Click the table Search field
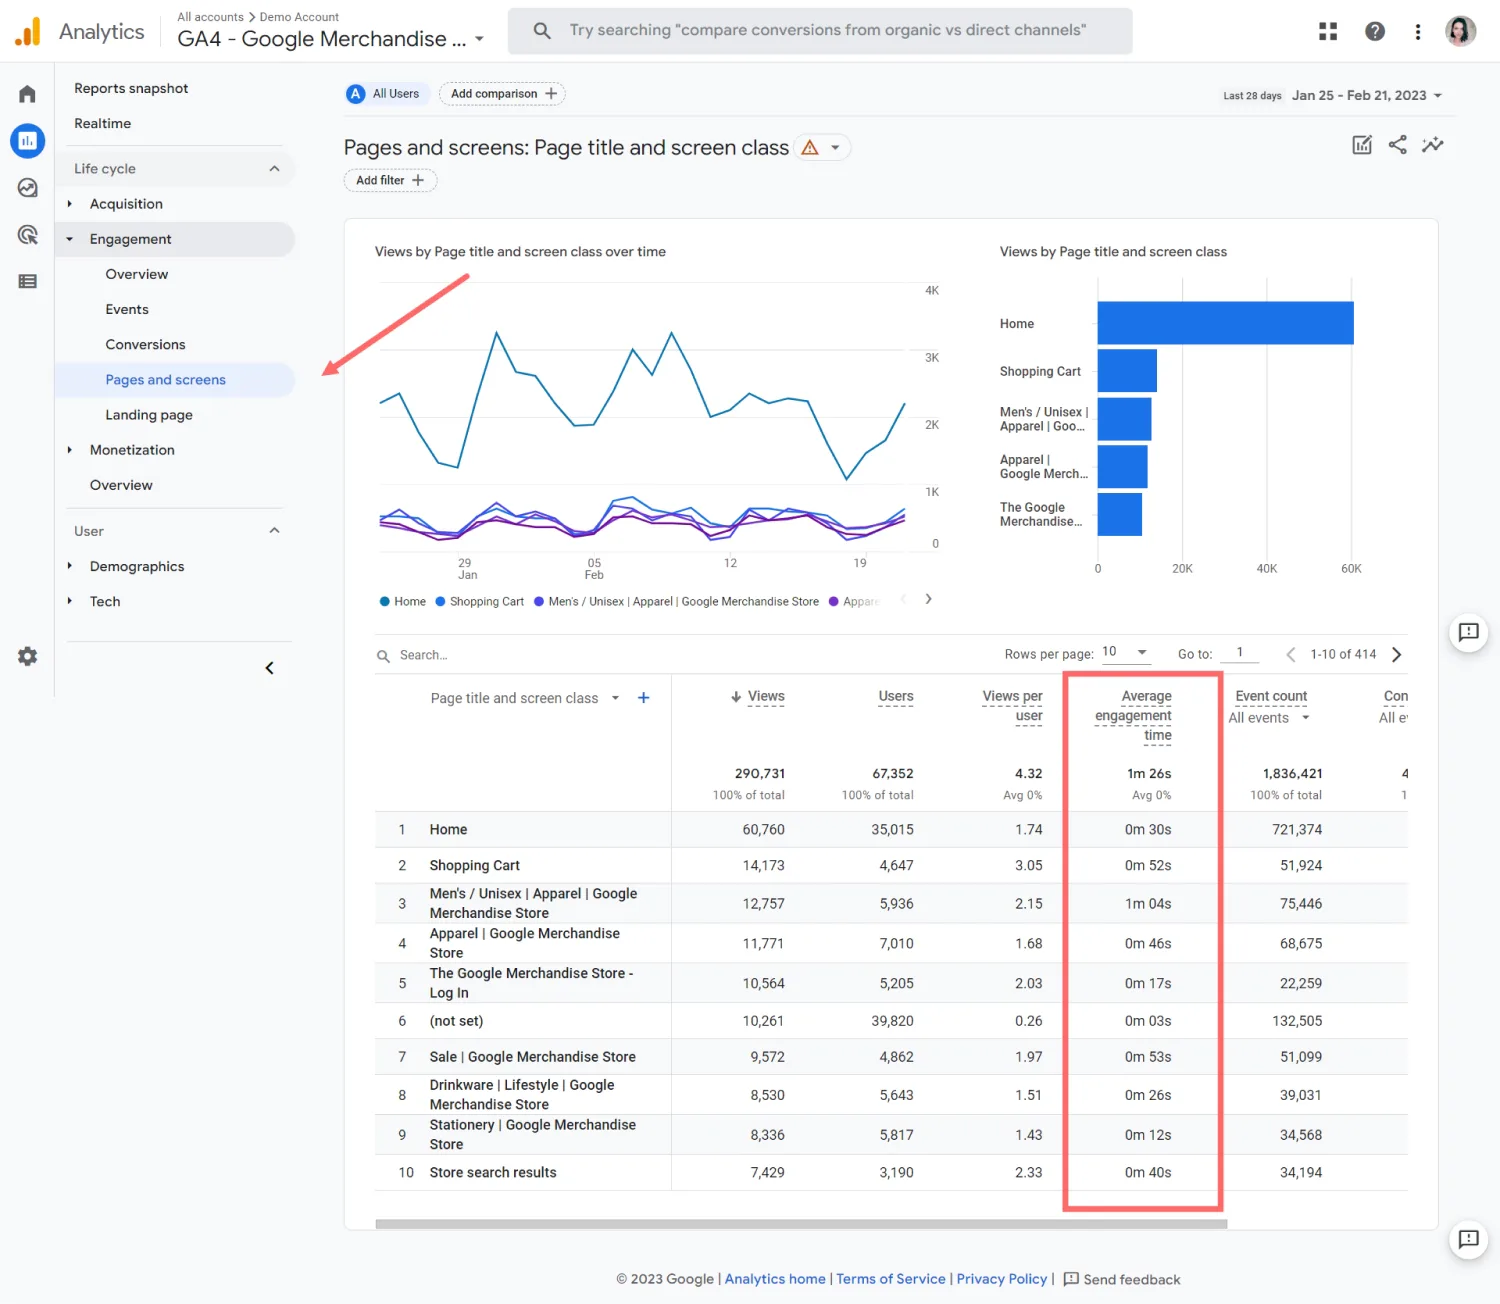This screenshot has width=1500, height=1304. [x=424, y=656]
